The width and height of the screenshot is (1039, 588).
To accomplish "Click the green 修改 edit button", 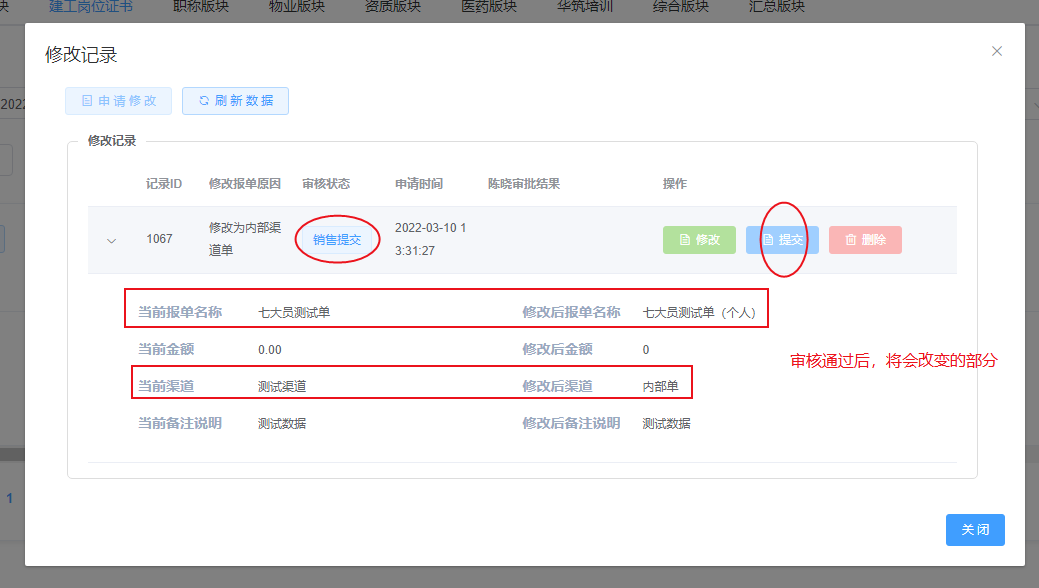I will tap(699, 240).
